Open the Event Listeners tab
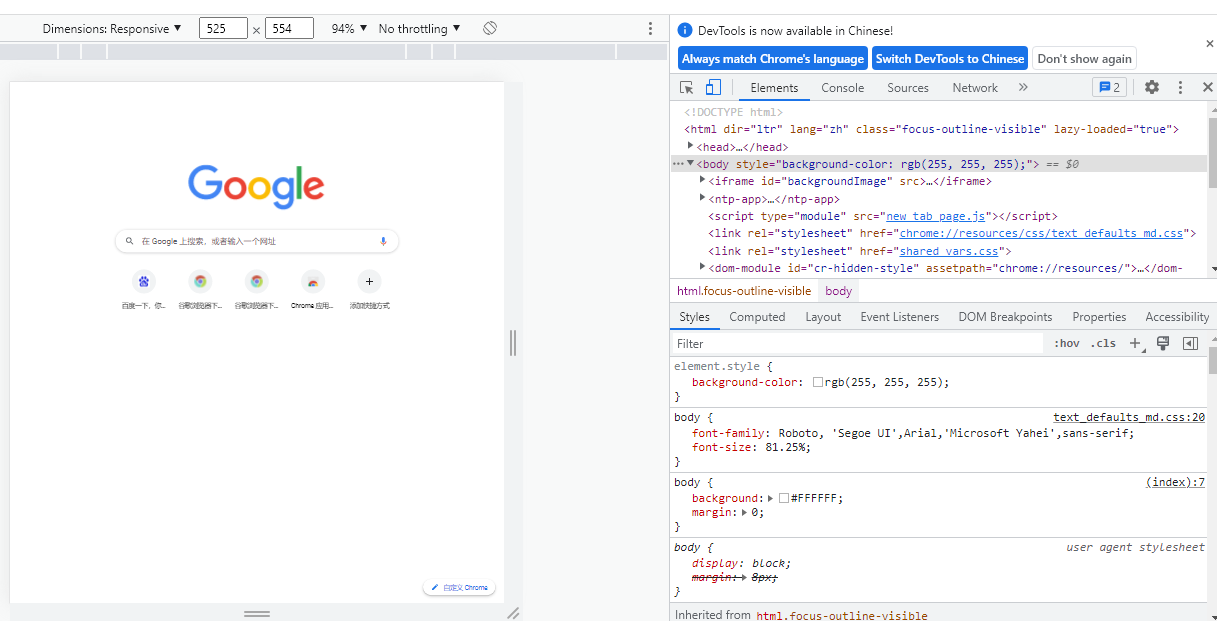Viewport: 1217px width, 621px height. tap(900, 317)
